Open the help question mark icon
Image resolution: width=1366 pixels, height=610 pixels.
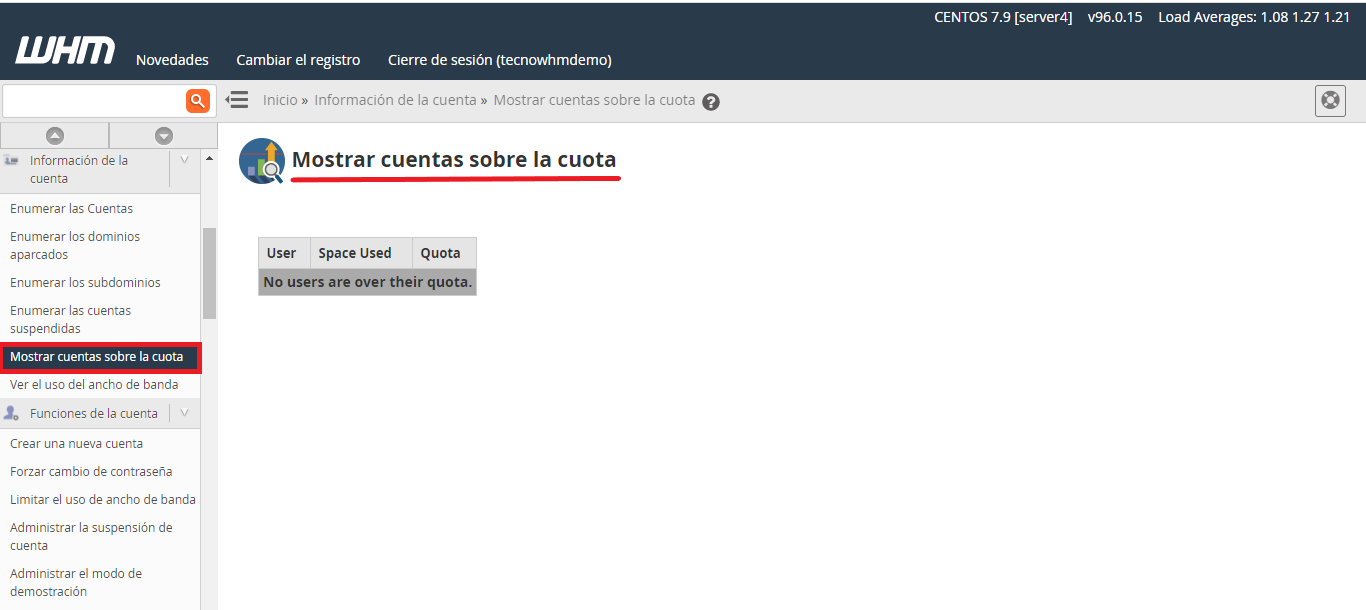711,102
